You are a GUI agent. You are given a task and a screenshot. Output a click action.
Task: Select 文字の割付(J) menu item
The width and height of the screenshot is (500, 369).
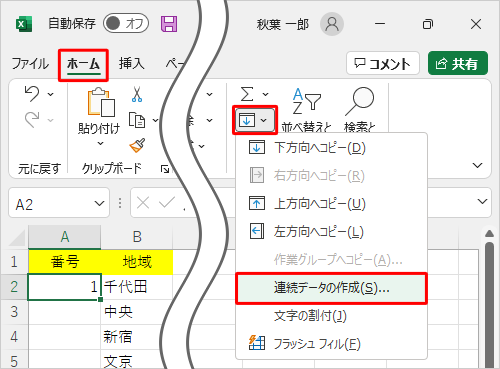pyautogui.click(x=331, y=315)
